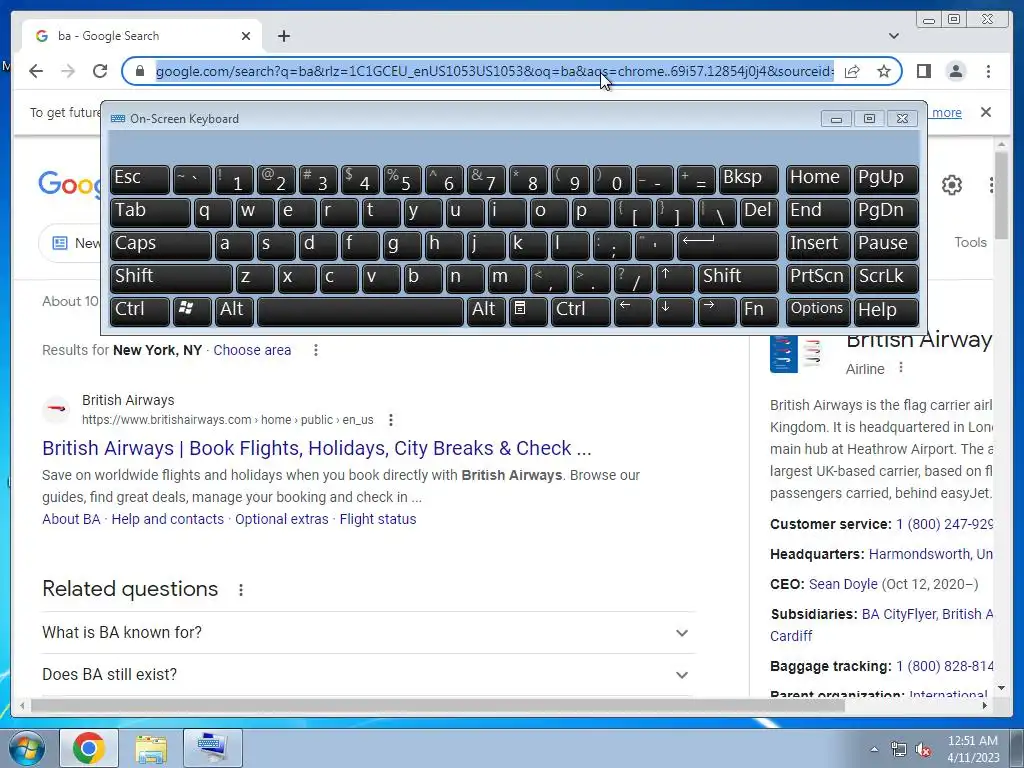Screen dimensions: 1024x768
Task: Open Chrome from the taskbar
Action: [89, 748]
